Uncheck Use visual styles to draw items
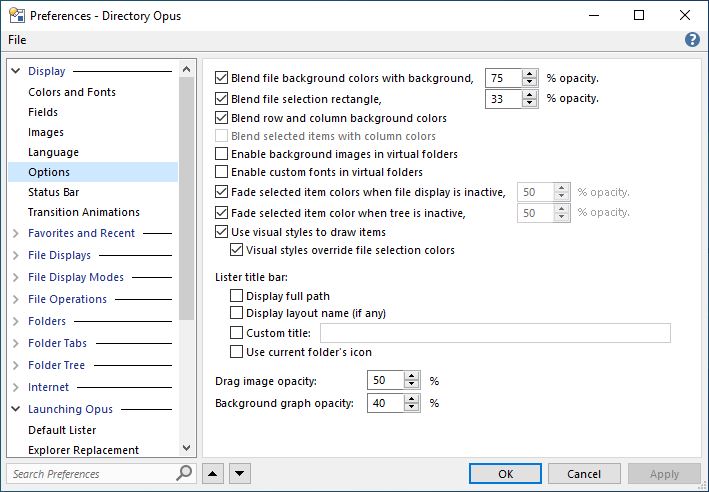This screenshot has width=709, height=492. [x=221, y=232]
